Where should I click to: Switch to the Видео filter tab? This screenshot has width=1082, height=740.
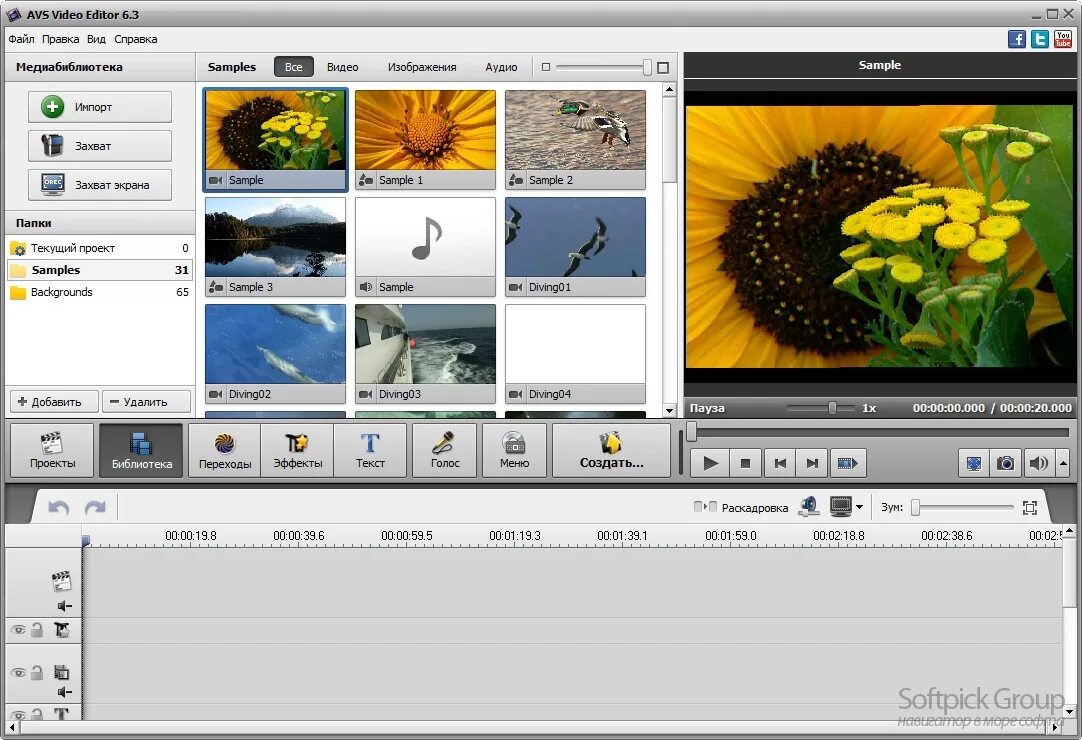(x=342, y=67)
